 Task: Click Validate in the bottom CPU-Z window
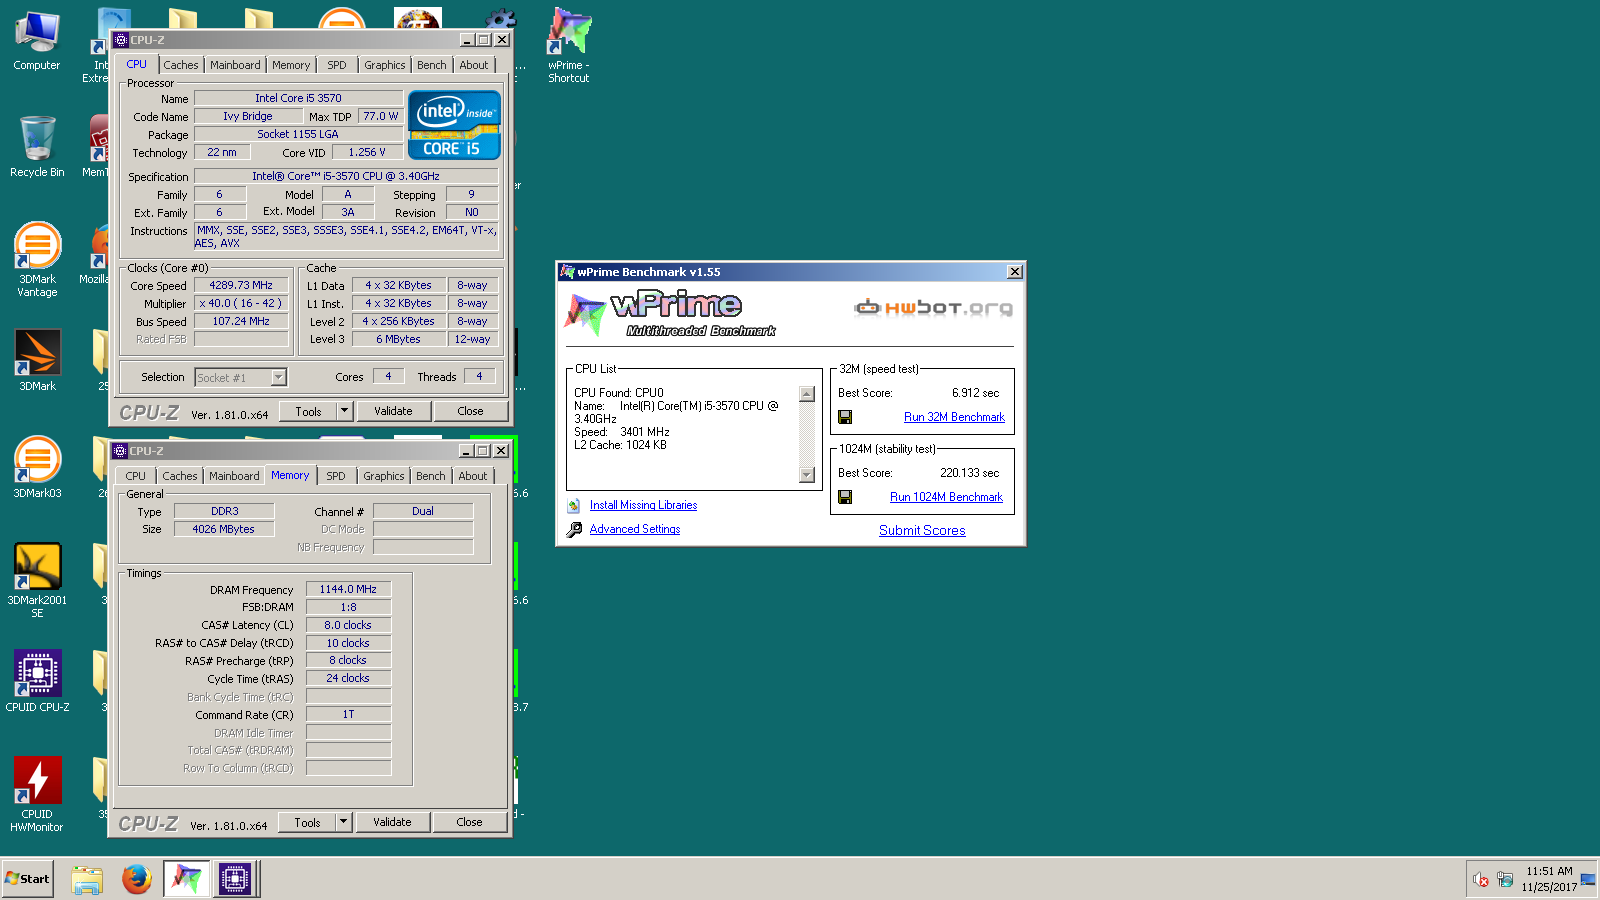click(392, 822)
